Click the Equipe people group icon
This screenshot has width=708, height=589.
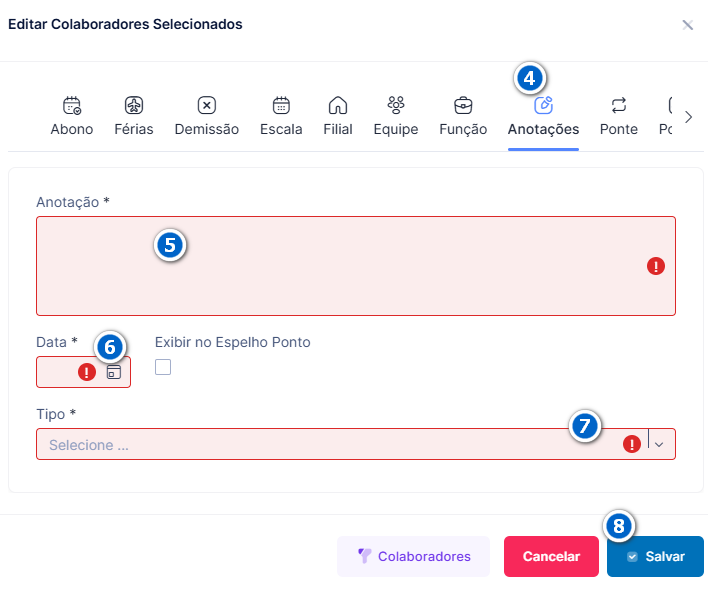point(396,105)
